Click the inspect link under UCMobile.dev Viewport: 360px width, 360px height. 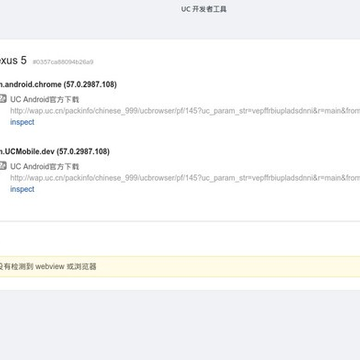22,189
